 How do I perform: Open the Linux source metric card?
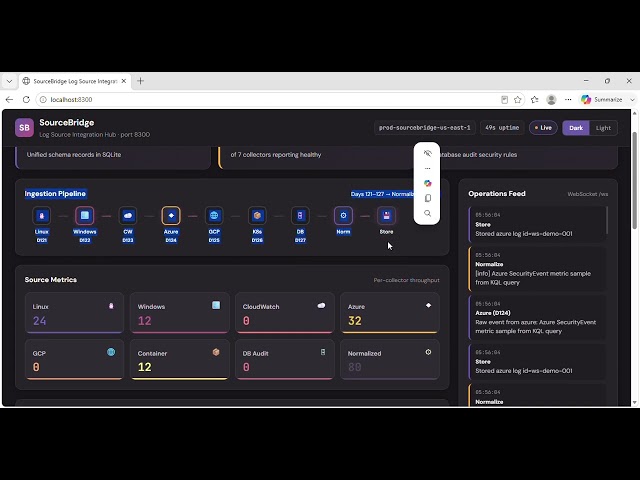point(74,313)
